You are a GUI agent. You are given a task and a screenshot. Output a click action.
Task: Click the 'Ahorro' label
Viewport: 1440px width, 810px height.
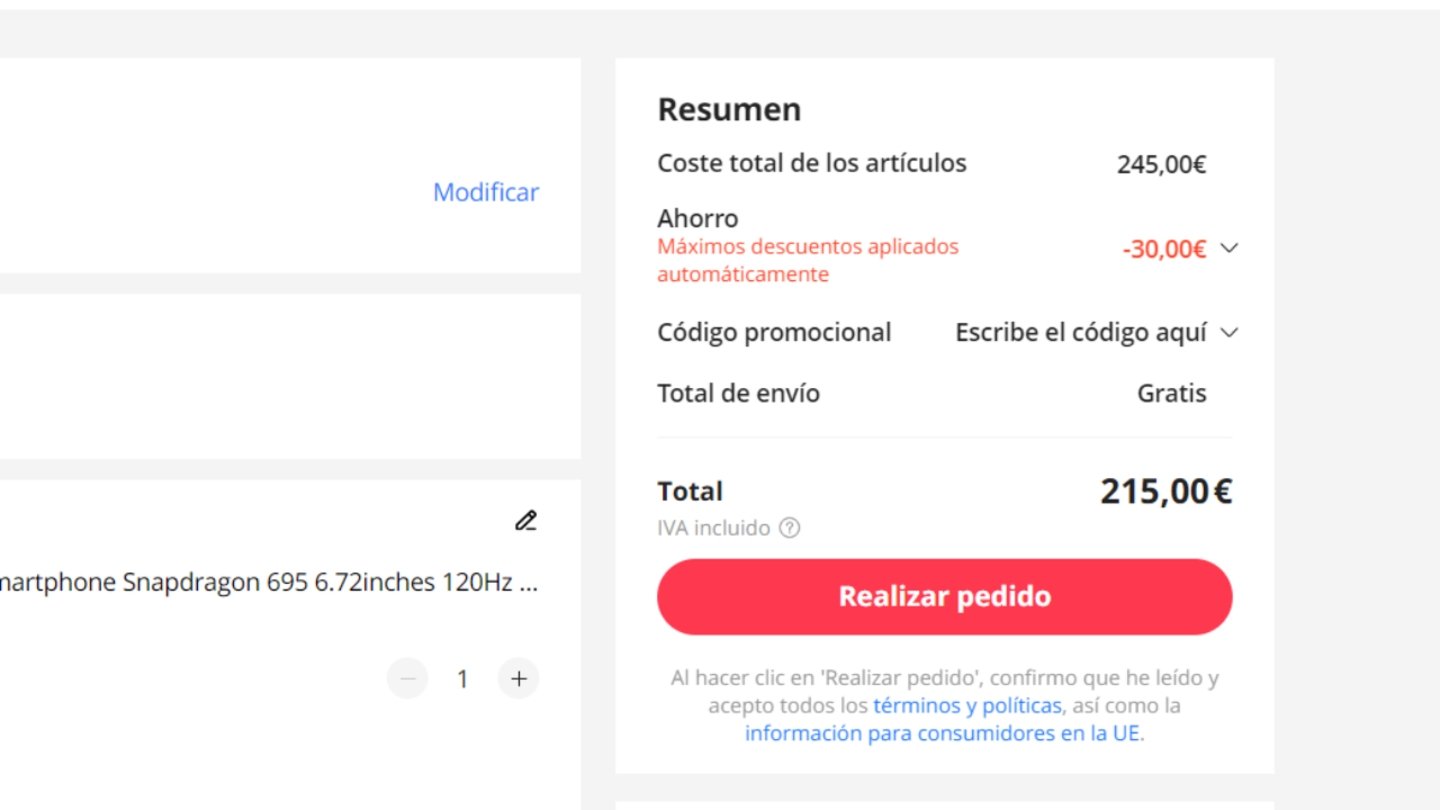point(698,218)
